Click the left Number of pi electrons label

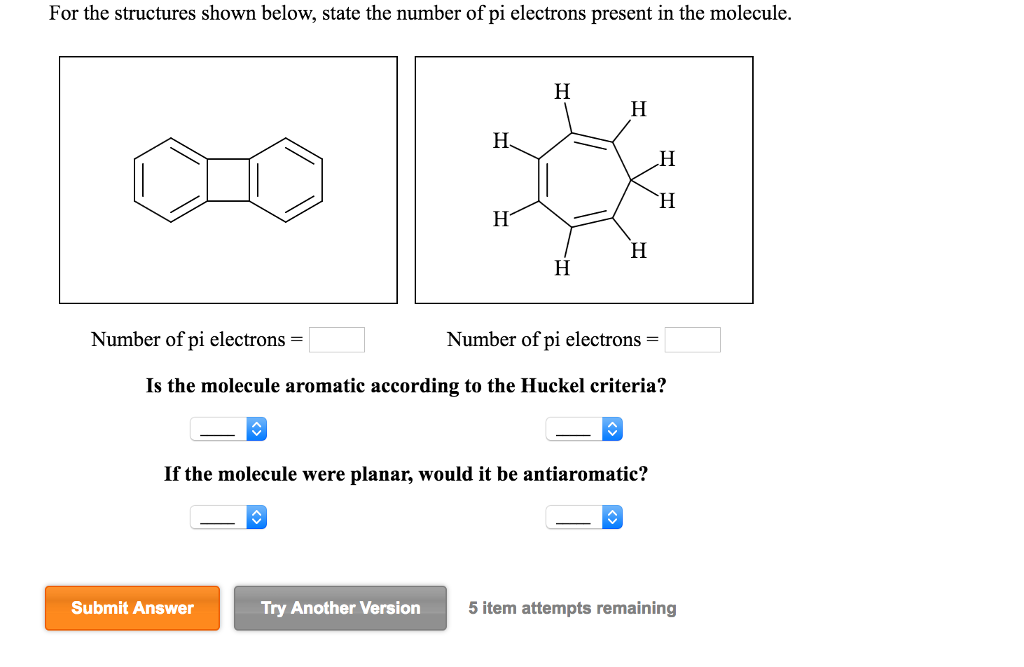click(x=196, y=339)
